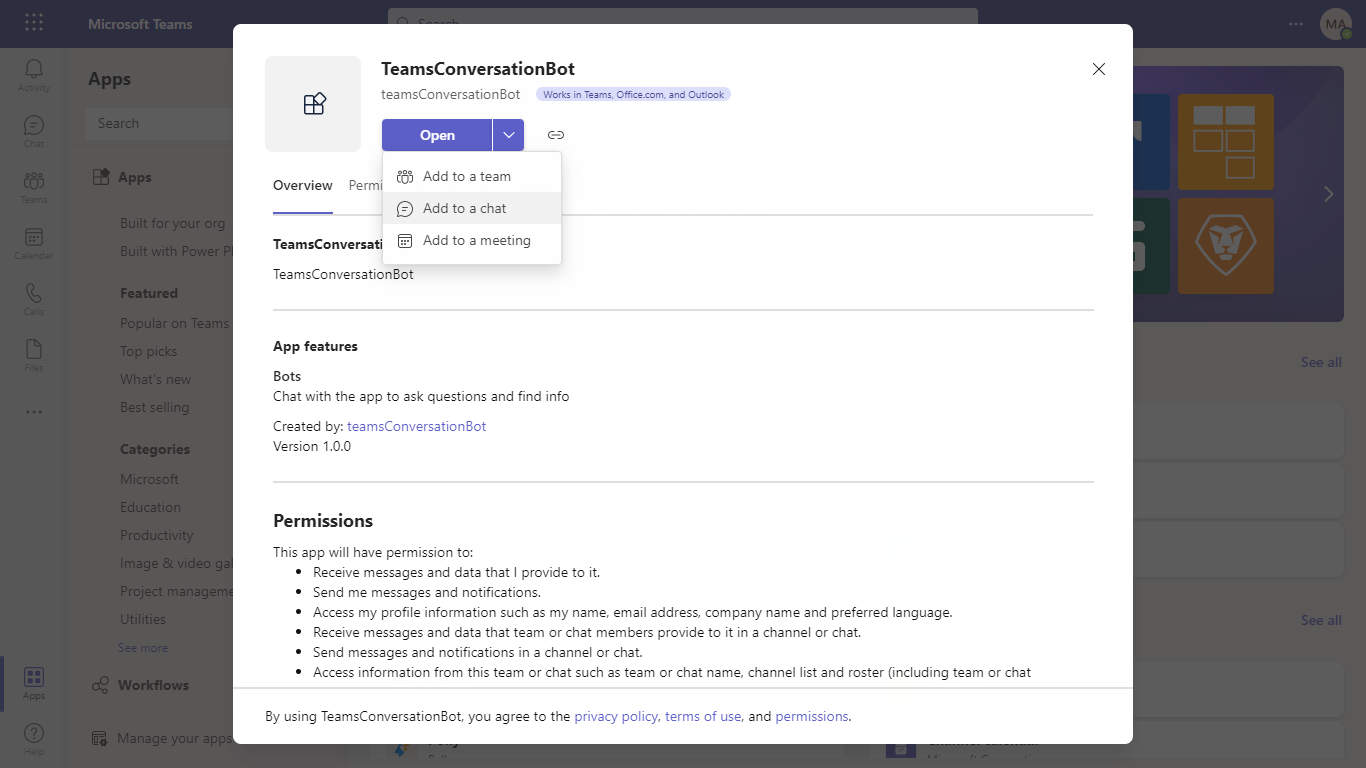Image resolution: width=1366 pixels, height=768 pixels.
Task: Expand the Open button dropdown arrow
Action: click(x=509, y=135)
